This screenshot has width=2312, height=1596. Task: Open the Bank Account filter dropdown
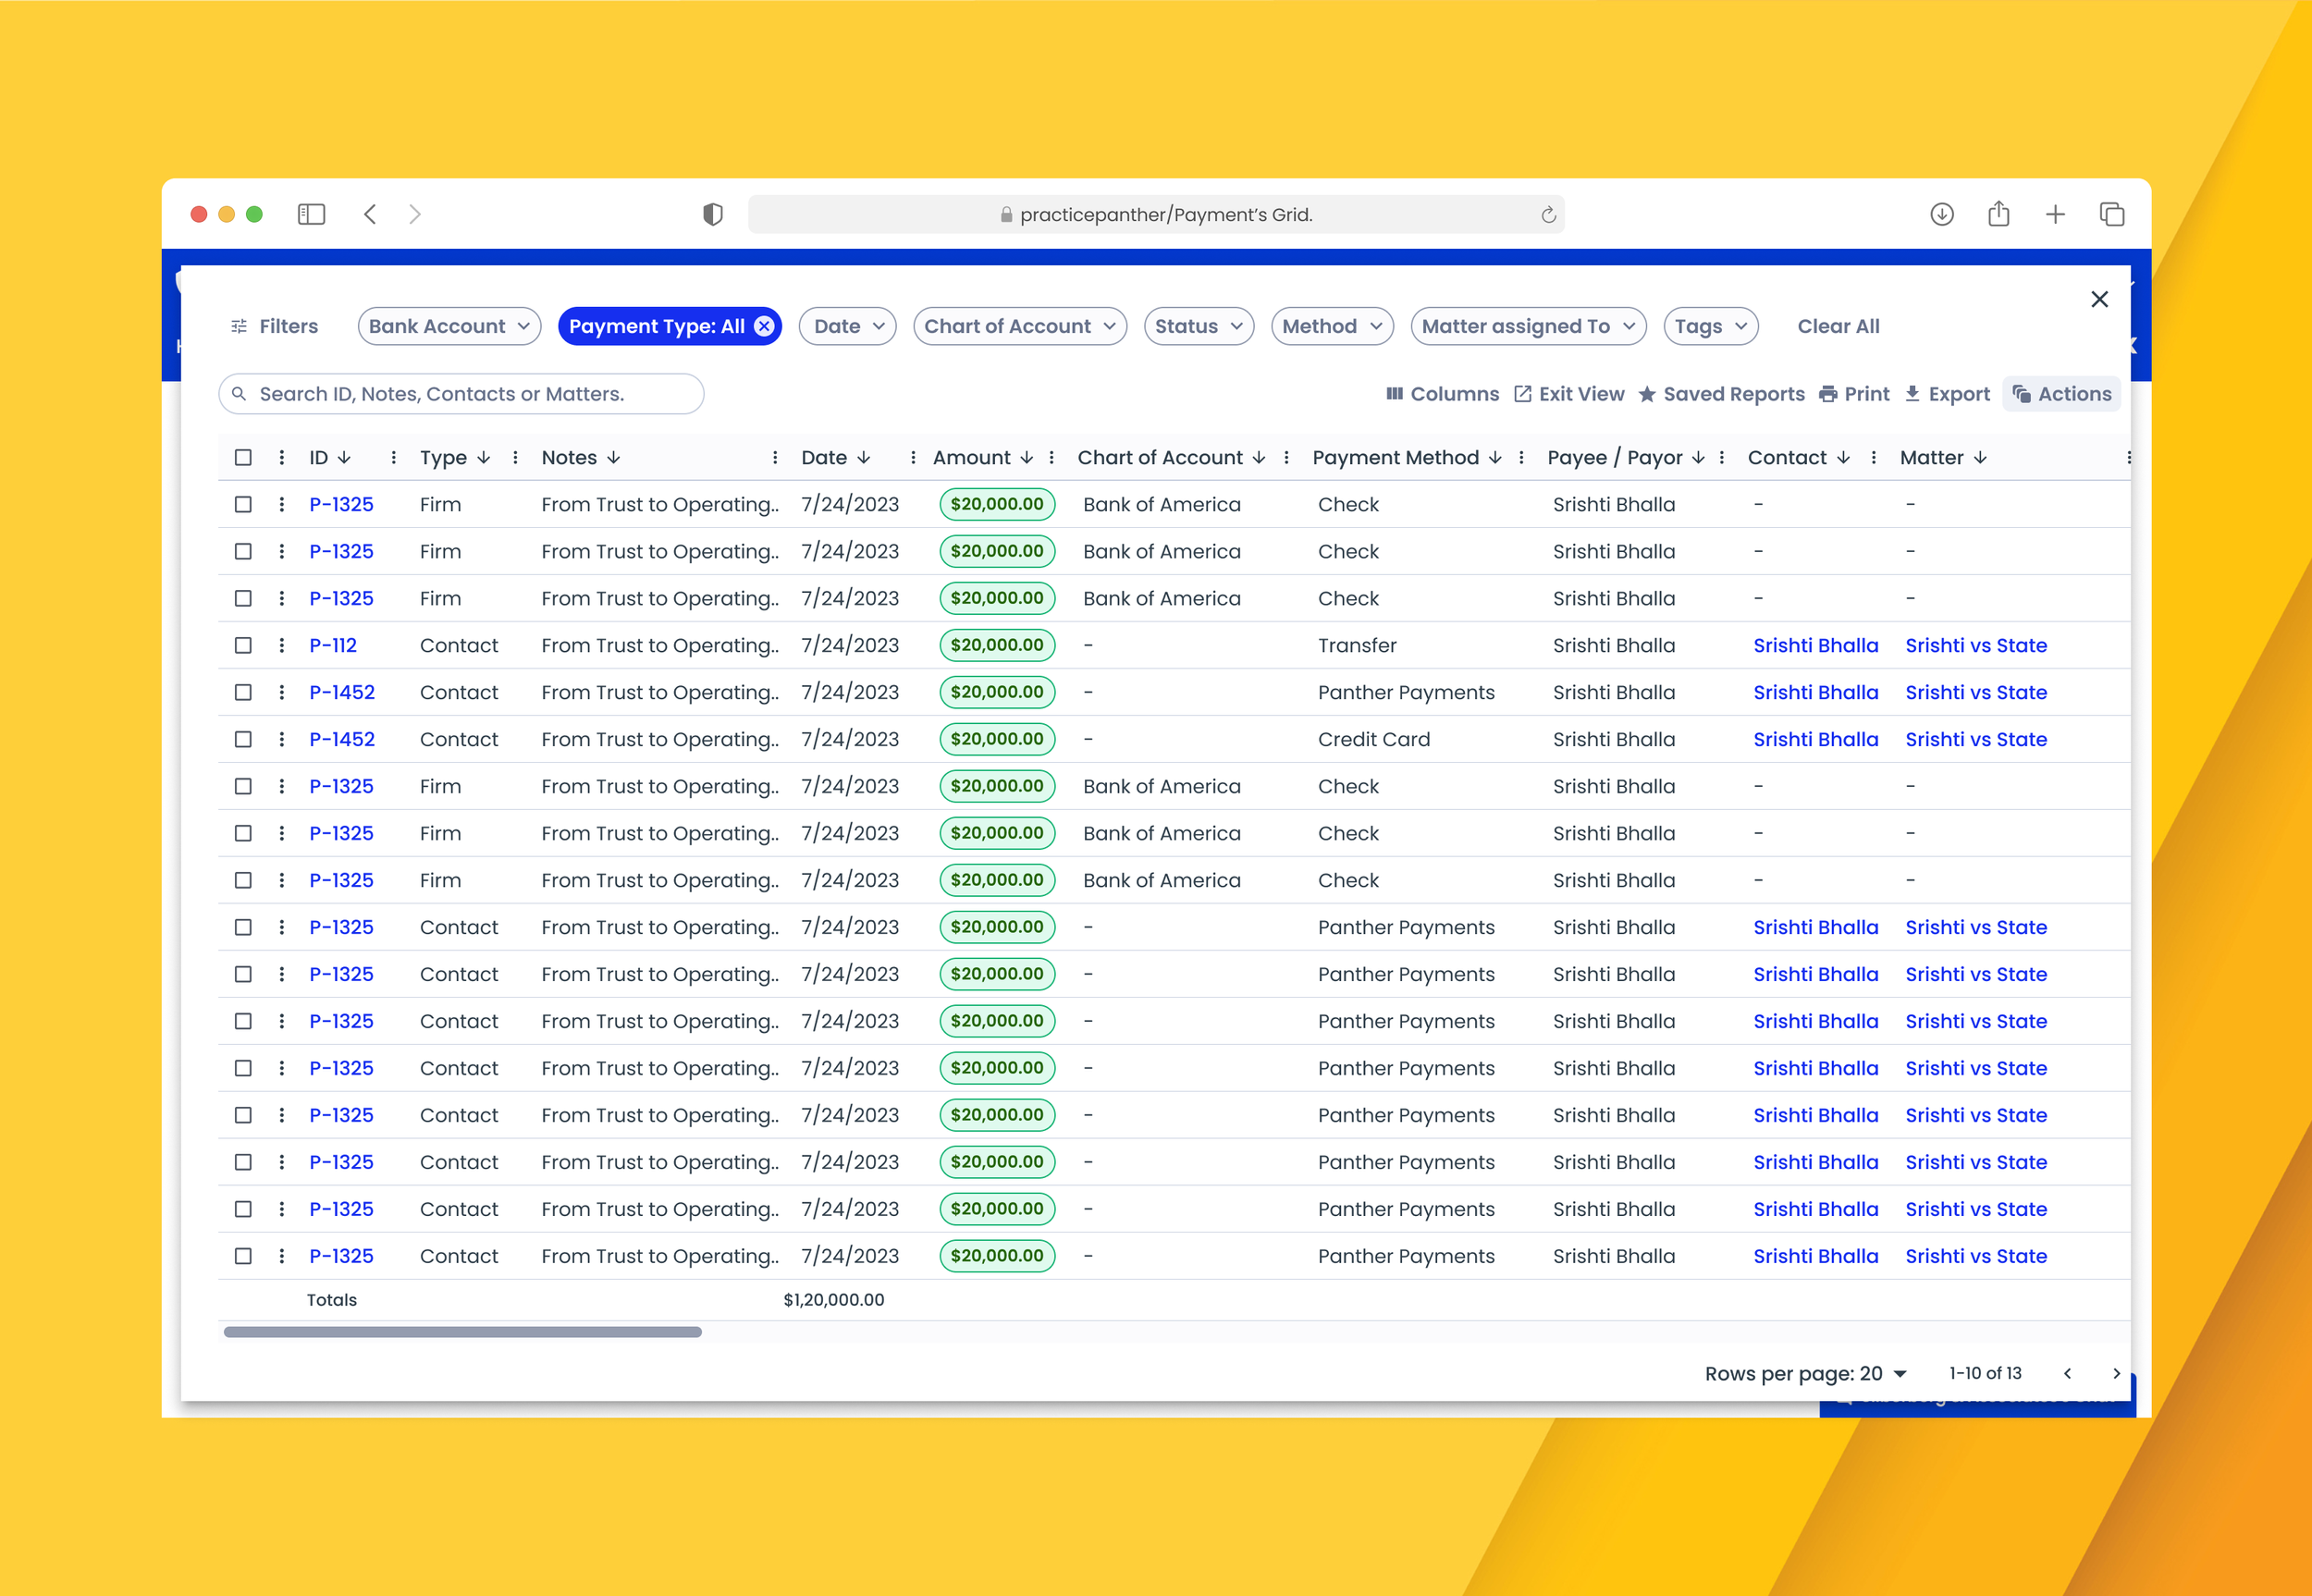(x=449, y=326)
